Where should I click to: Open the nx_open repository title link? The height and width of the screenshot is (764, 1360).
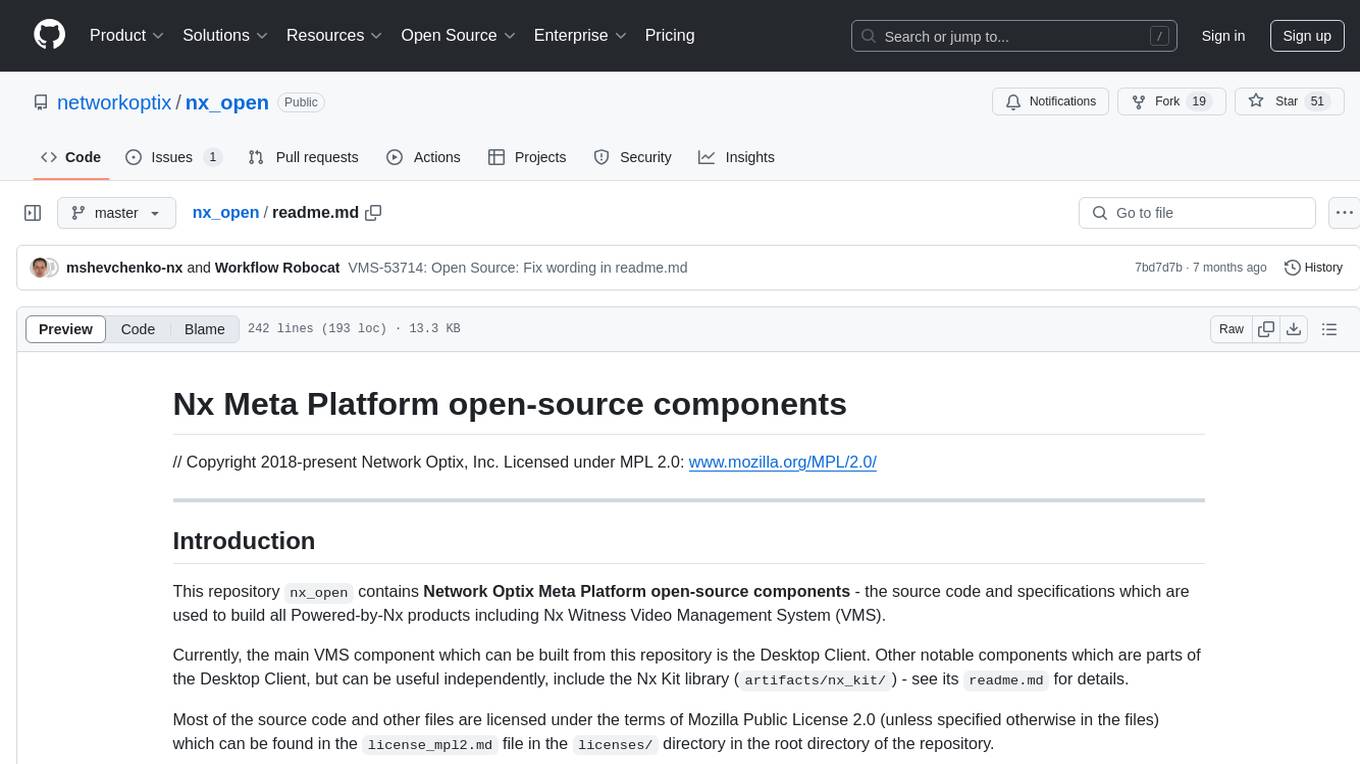[x=227, y=102]
